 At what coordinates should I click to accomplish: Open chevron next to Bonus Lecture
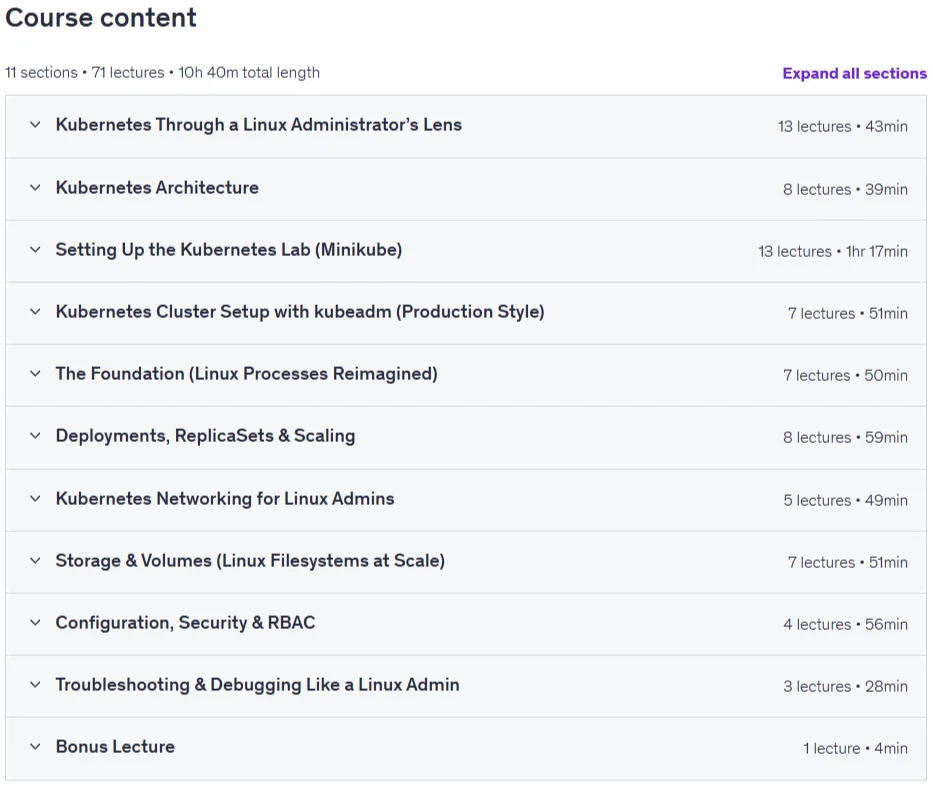click(35, 747)
